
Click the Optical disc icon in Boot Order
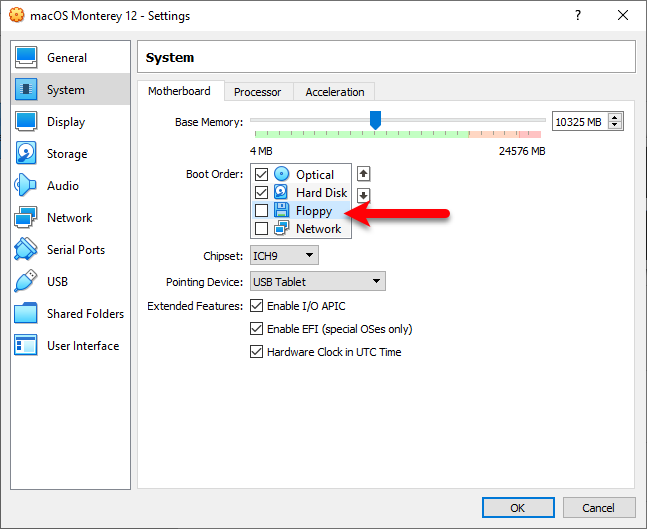[x=282, y=174]
